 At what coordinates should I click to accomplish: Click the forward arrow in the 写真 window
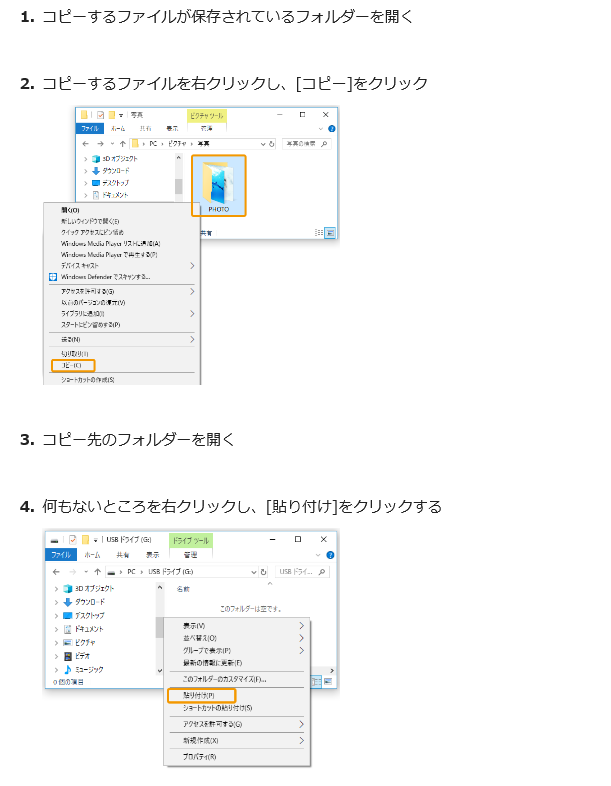pyautogui.click(x=100, y=144)
